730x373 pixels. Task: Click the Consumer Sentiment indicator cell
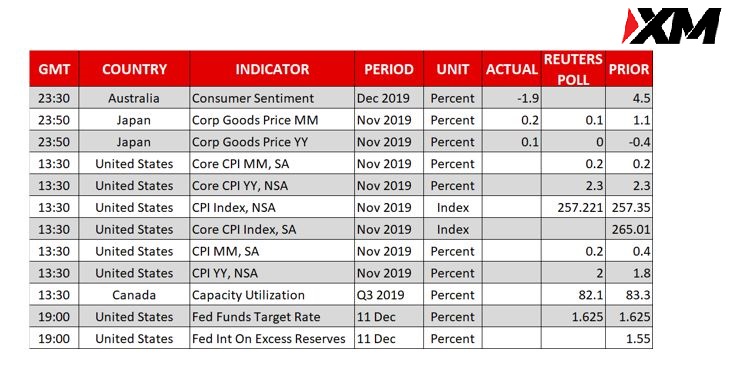click(x=272, y=98)
